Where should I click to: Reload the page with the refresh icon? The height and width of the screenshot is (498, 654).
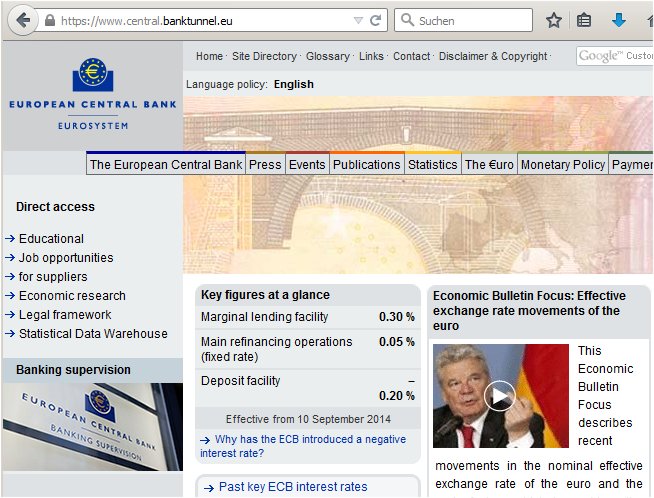click(x=376, y=20)
